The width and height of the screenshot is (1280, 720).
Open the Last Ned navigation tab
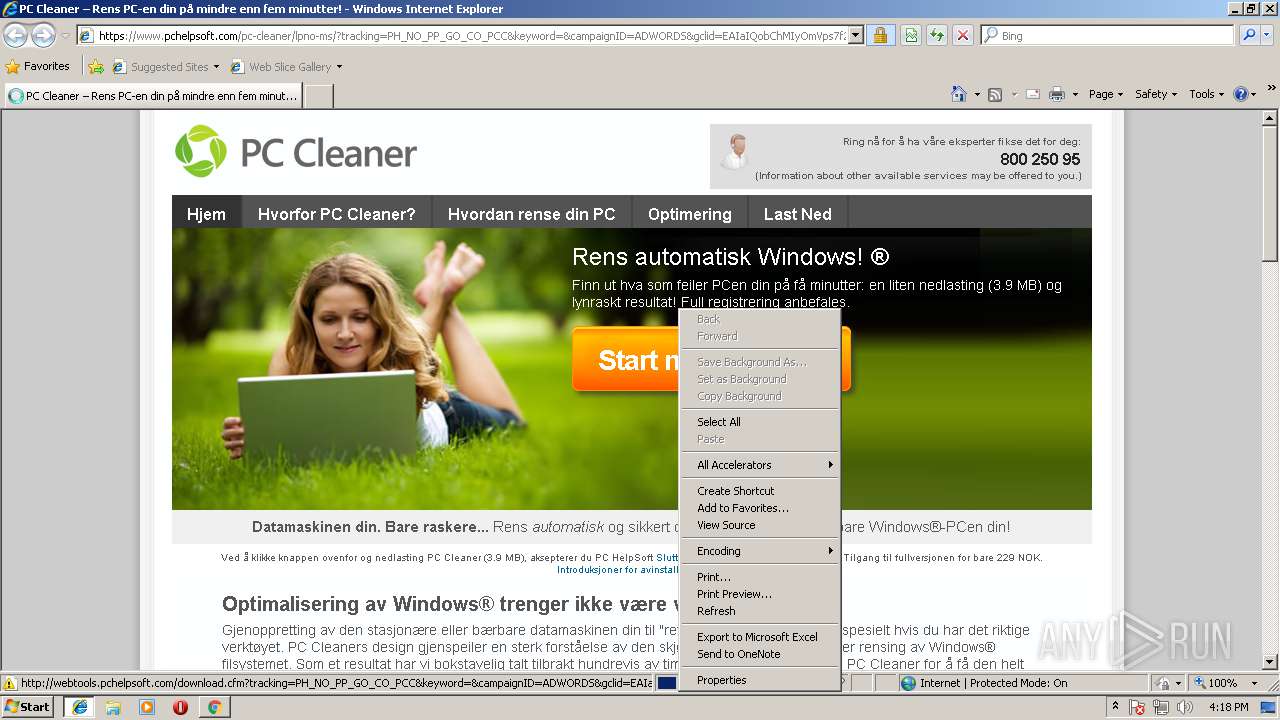(797, 213)
